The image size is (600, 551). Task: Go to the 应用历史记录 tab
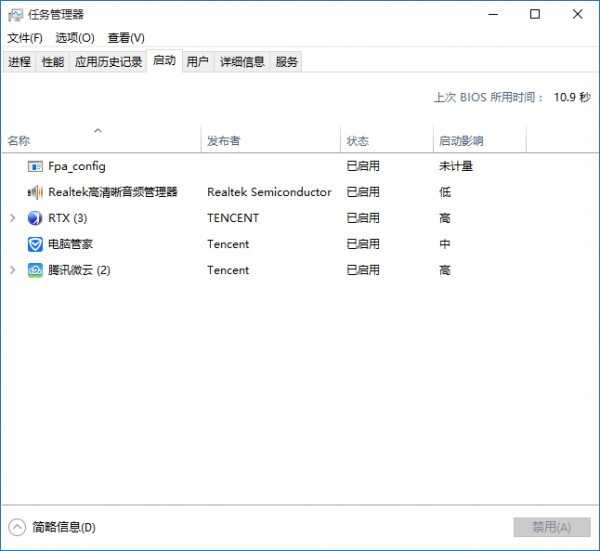pos(108,62)
